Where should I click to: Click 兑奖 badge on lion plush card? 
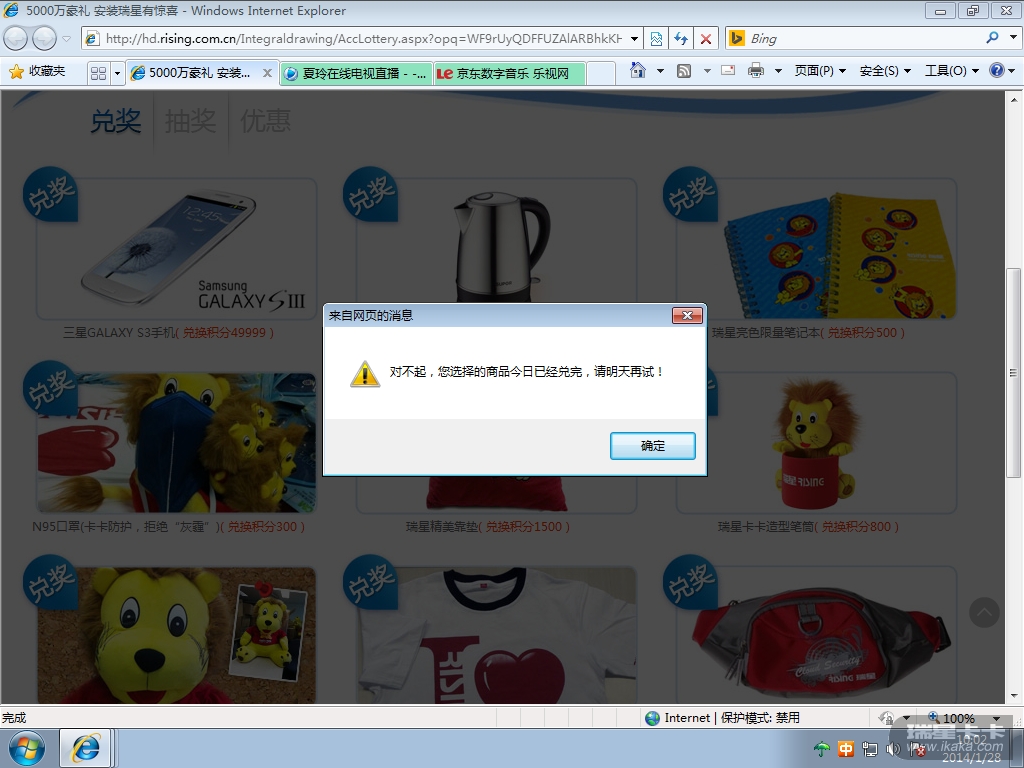[50, 582]
